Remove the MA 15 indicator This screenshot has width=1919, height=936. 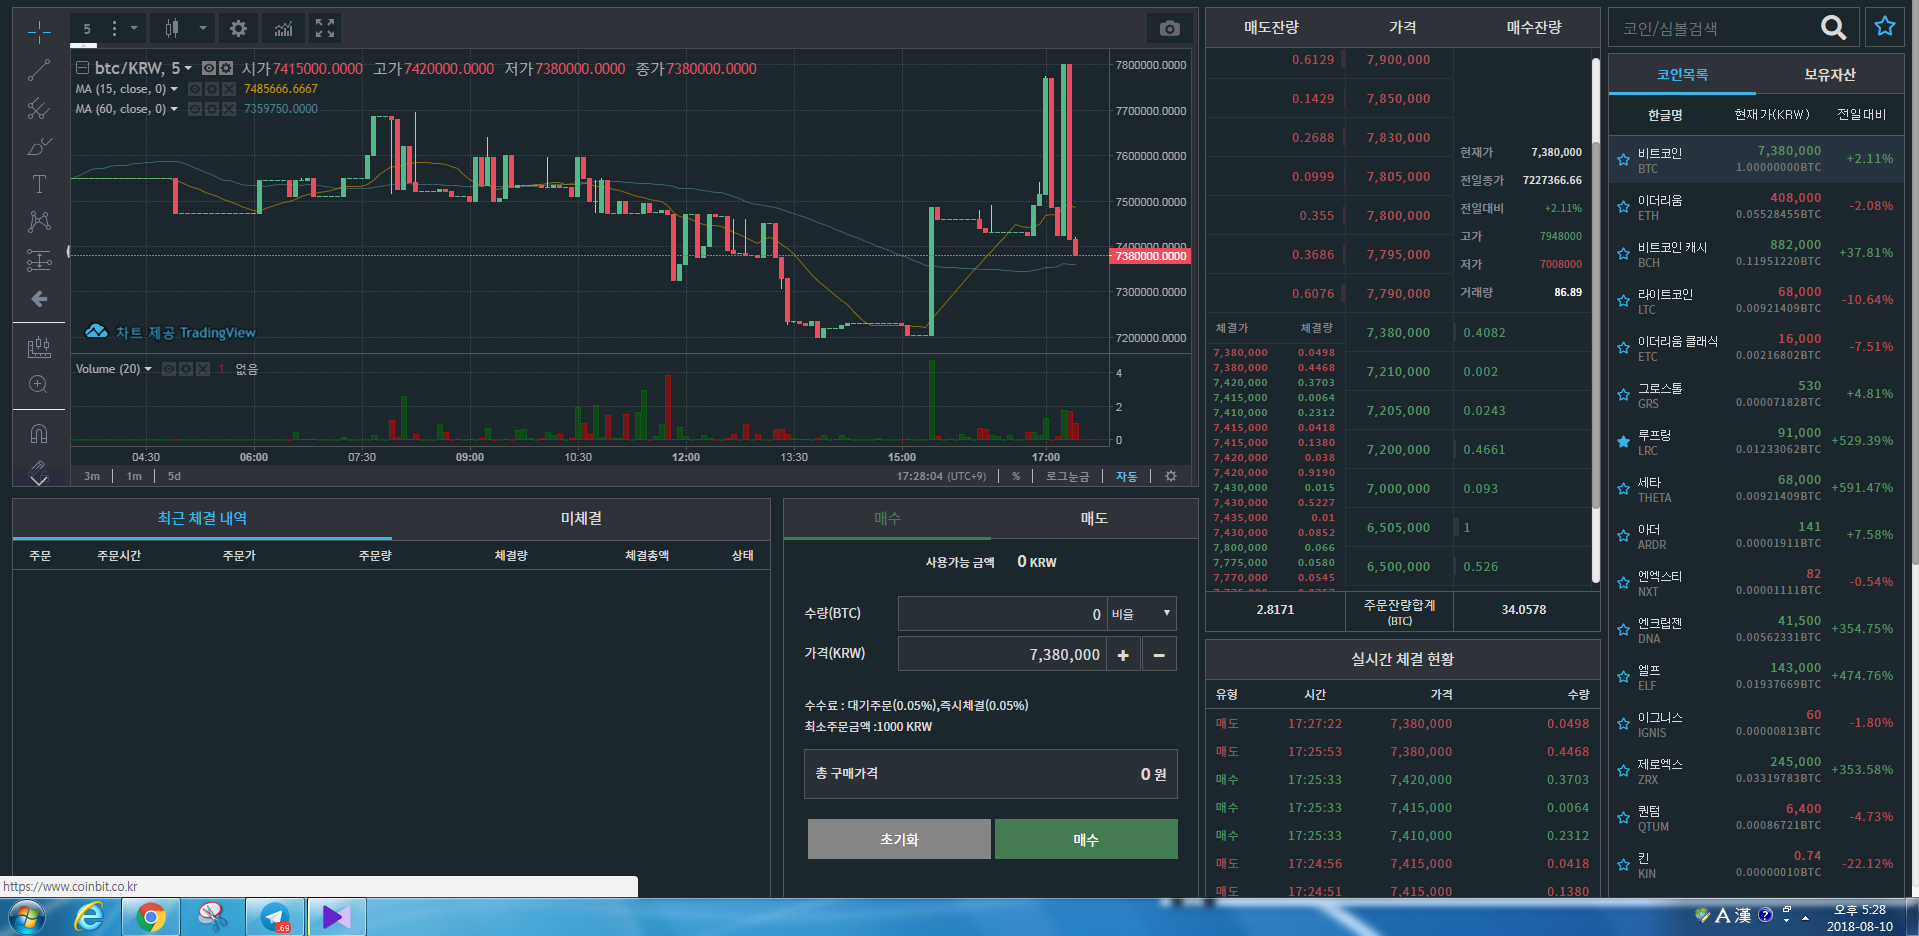(229, 89)
